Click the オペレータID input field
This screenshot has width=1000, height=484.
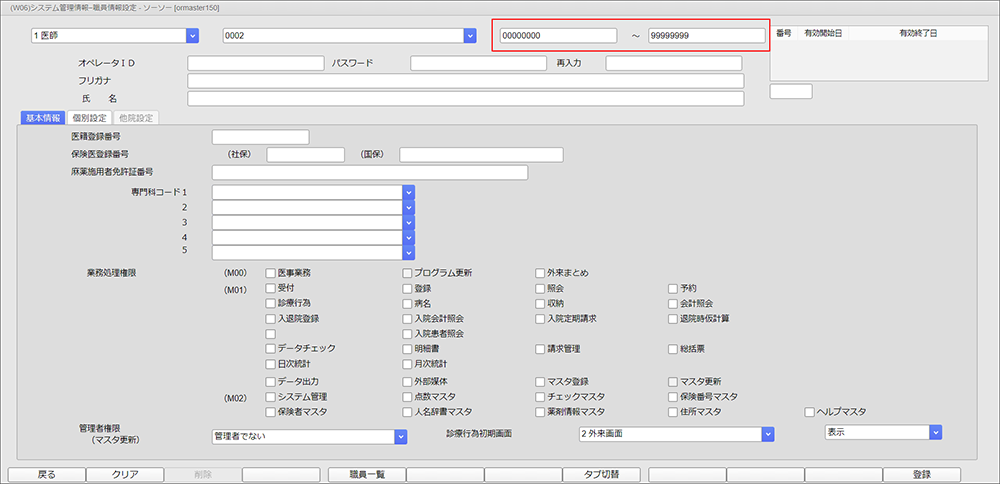[x=255, y=64]
